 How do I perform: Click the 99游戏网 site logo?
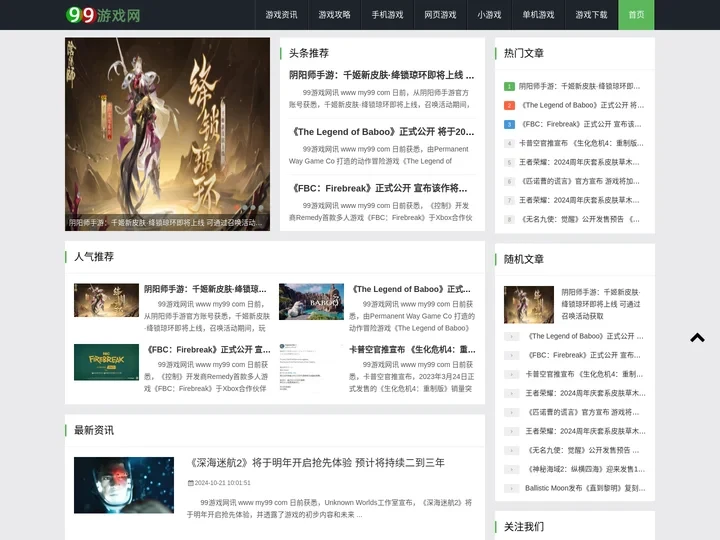click(x=103, y=15)
